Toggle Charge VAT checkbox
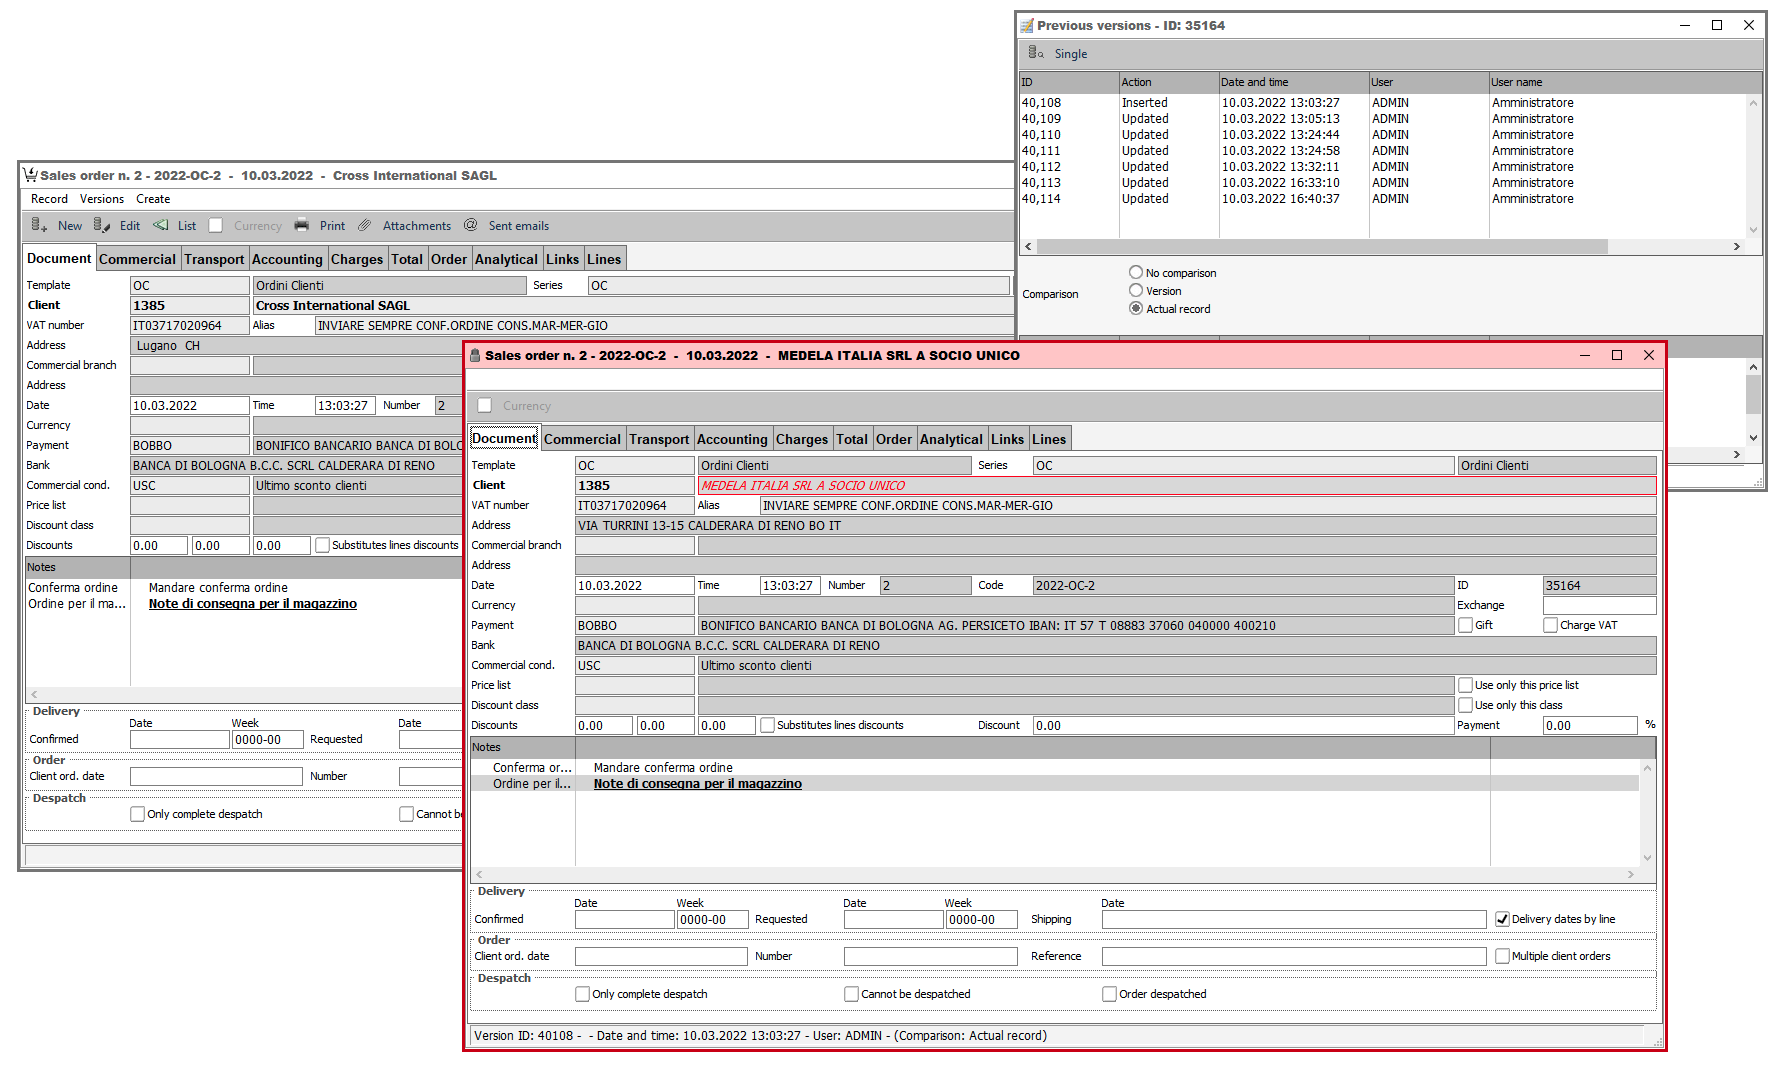The width and height of the screenshot is (1776, 1065). tap(1550, 625)
